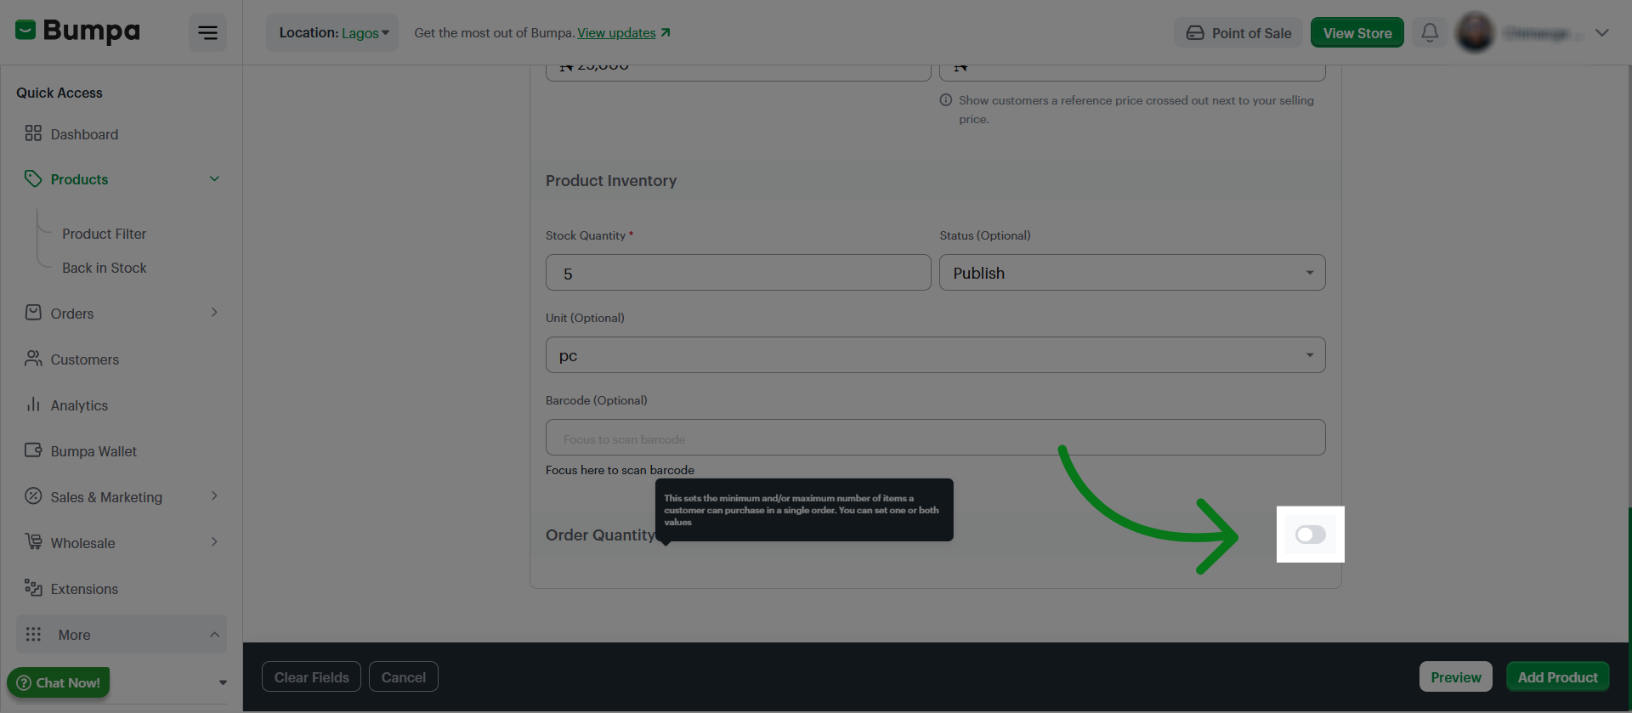Click the Sales & Marketing percent icon
The width and height of the screenshot is (1632, 713).
[33, 496]
